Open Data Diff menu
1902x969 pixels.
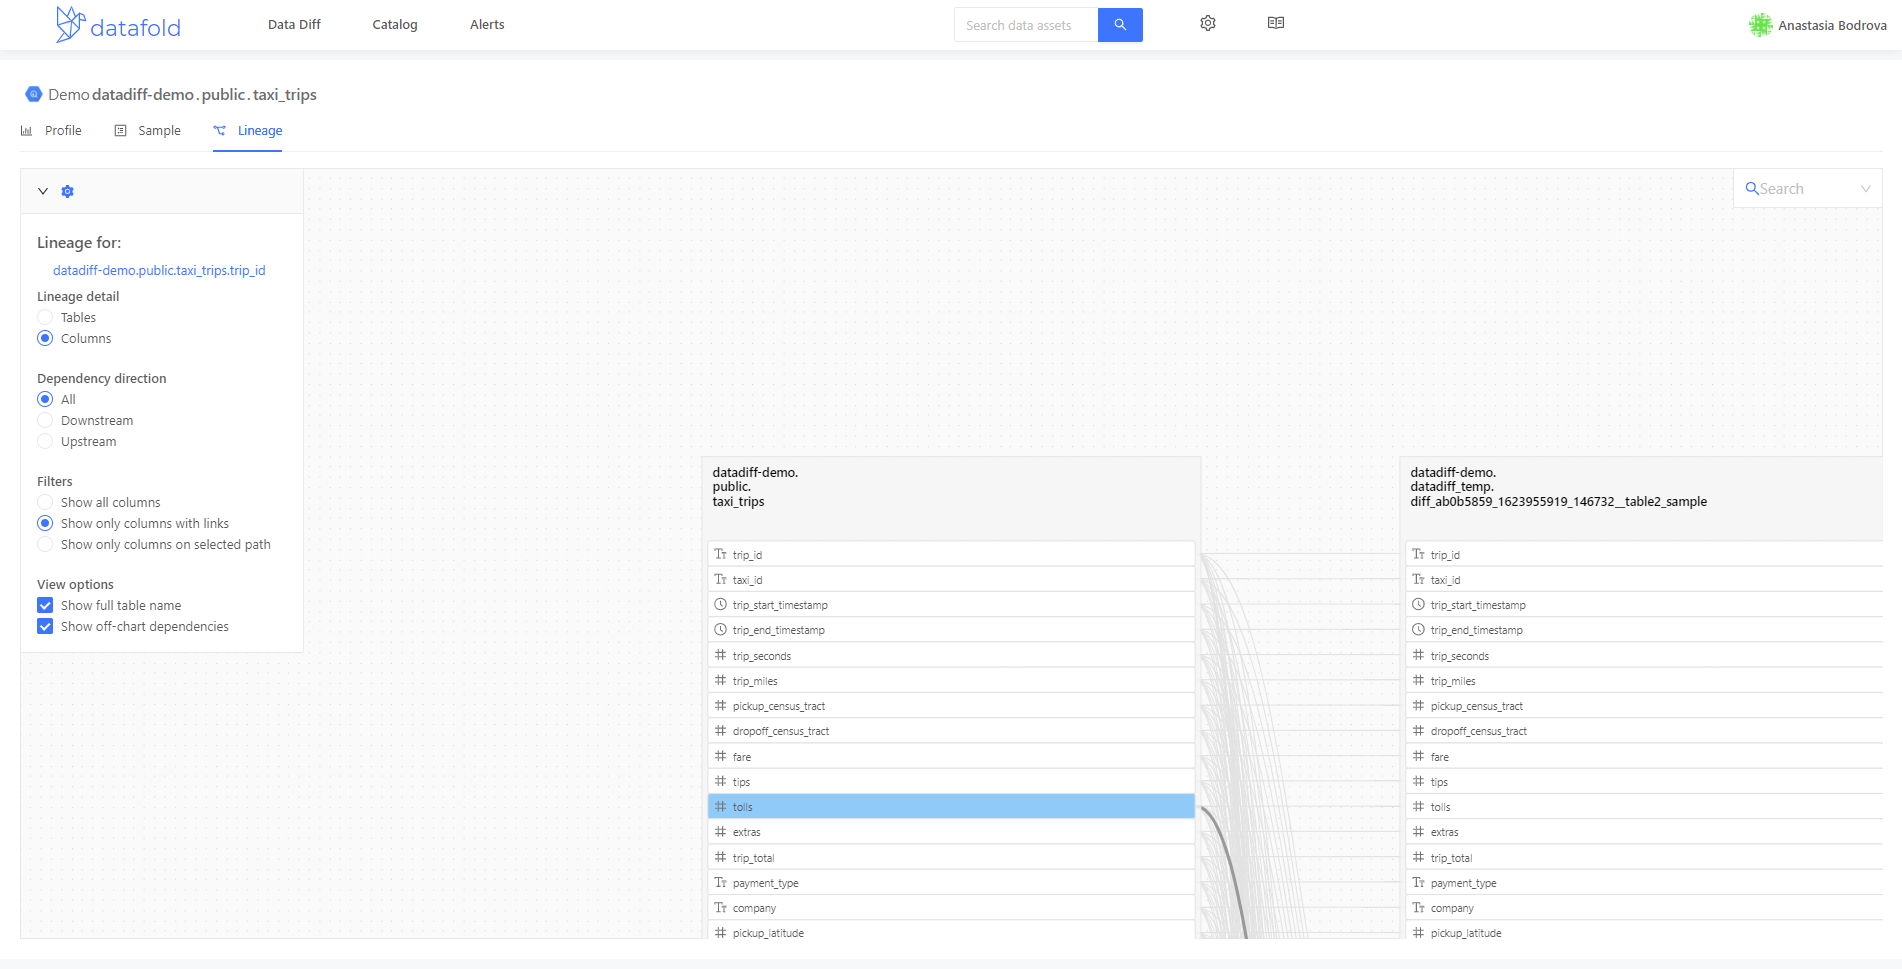tap(294, 25)
